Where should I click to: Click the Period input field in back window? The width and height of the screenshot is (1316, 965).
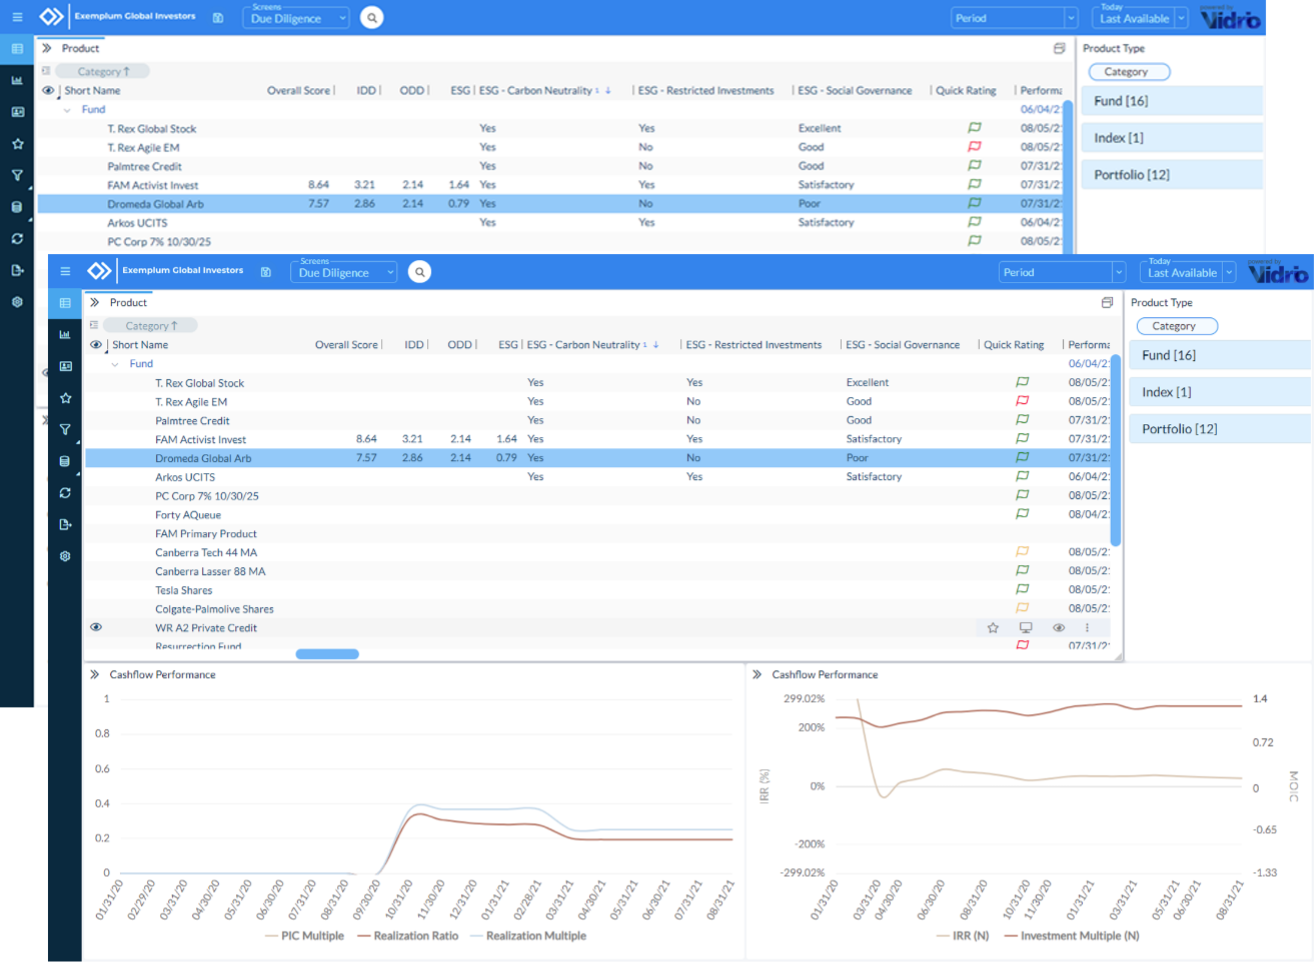pyautogui.click(x=1007, y=18)
